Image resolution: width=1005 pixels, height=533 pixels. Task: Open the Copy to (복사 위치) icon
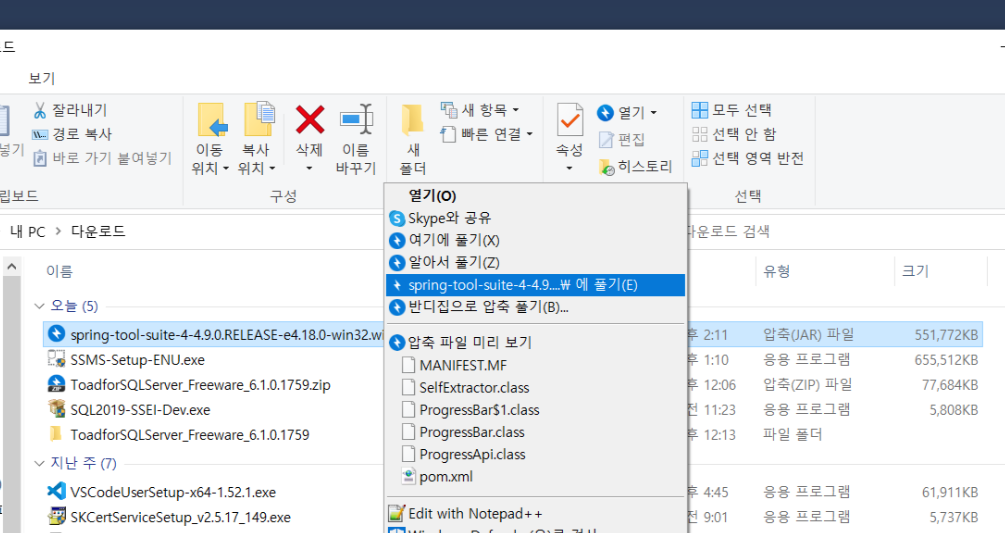coord(259,119)
